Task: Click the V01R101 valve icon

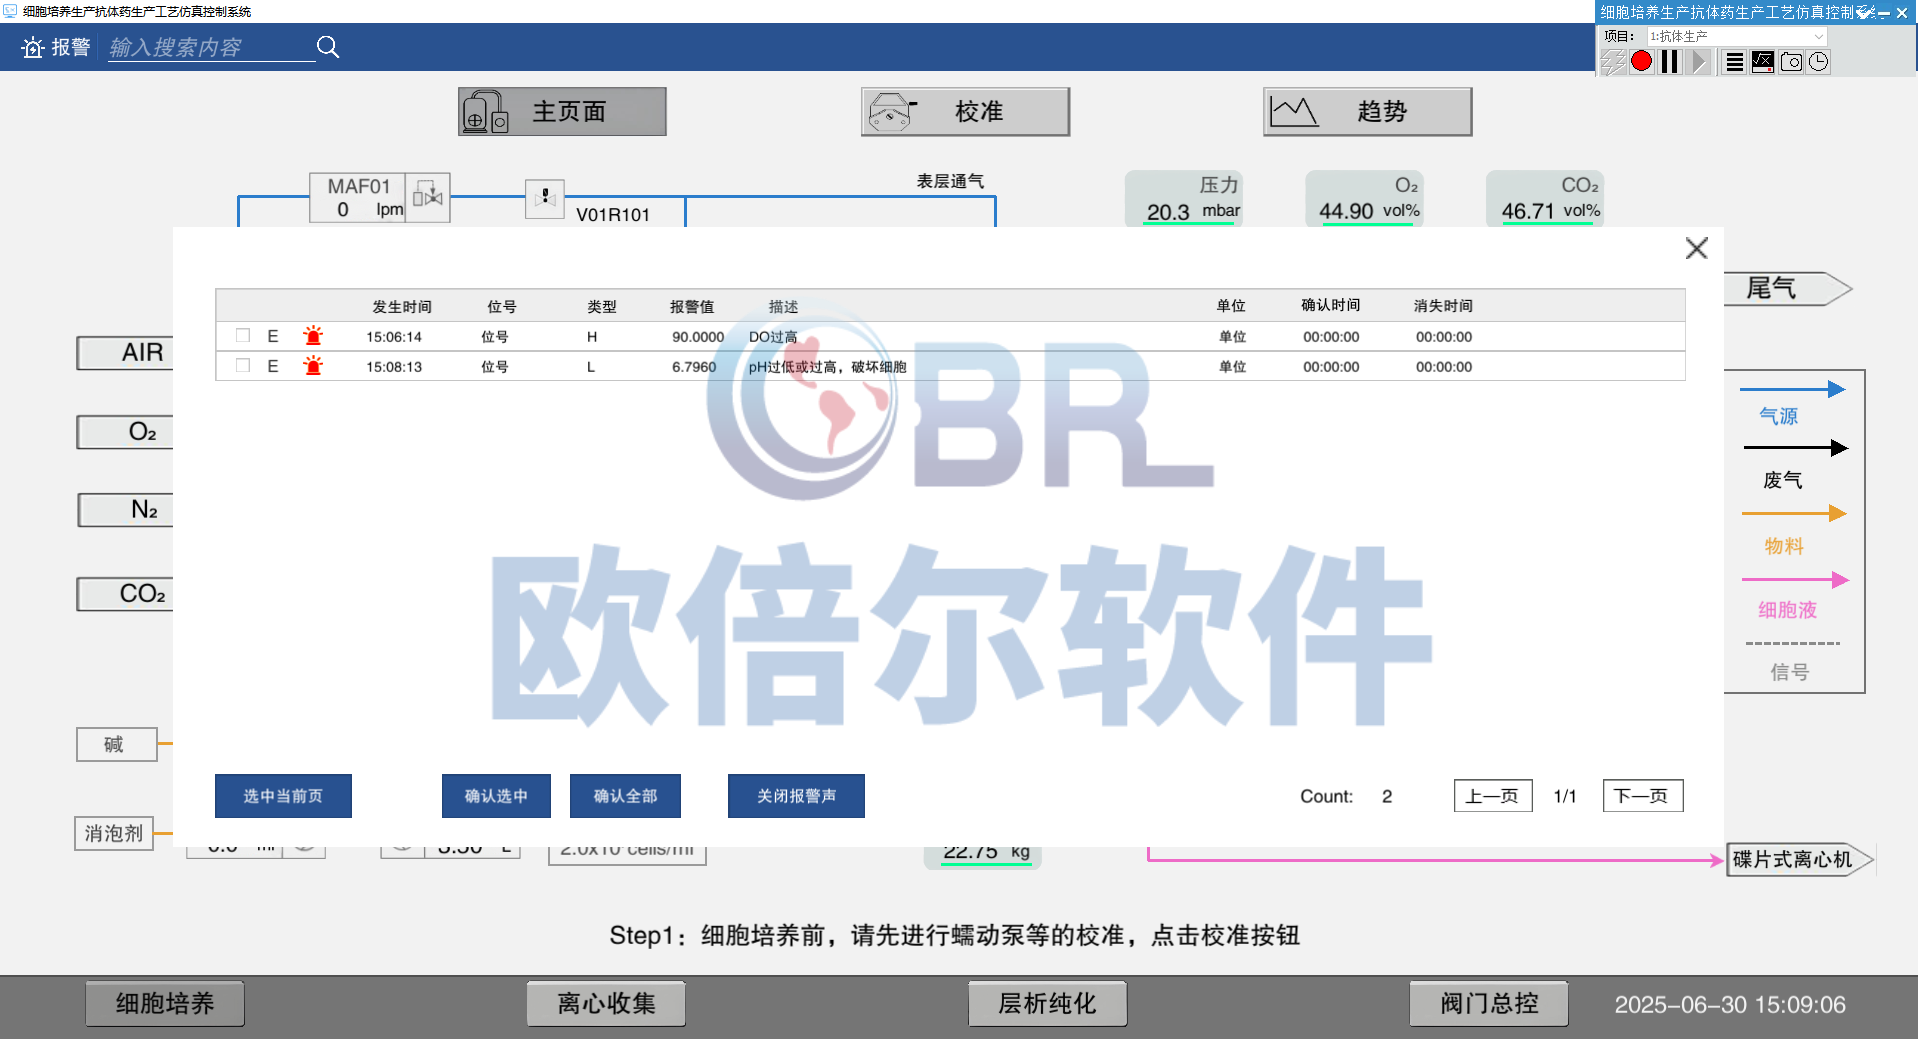Action: pos(545,198)
